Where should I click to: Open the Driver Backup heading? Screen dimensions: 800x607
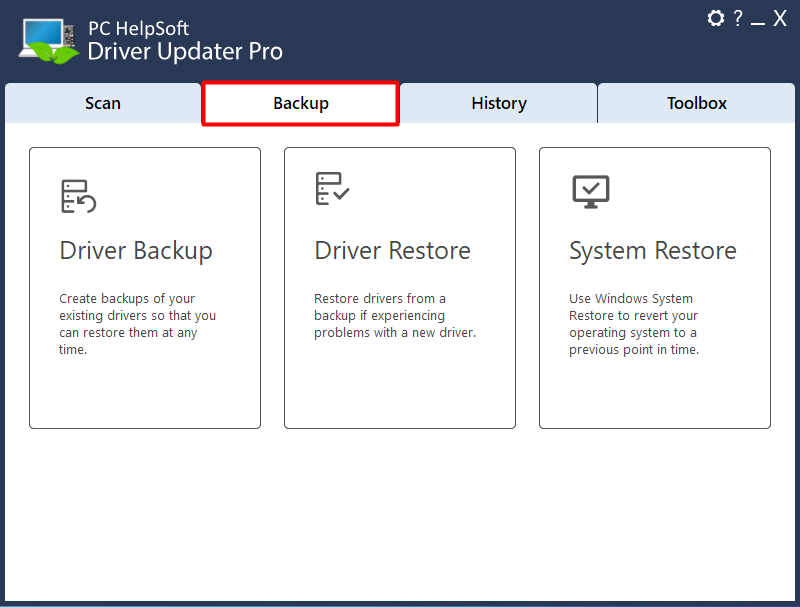pos(136,251)
